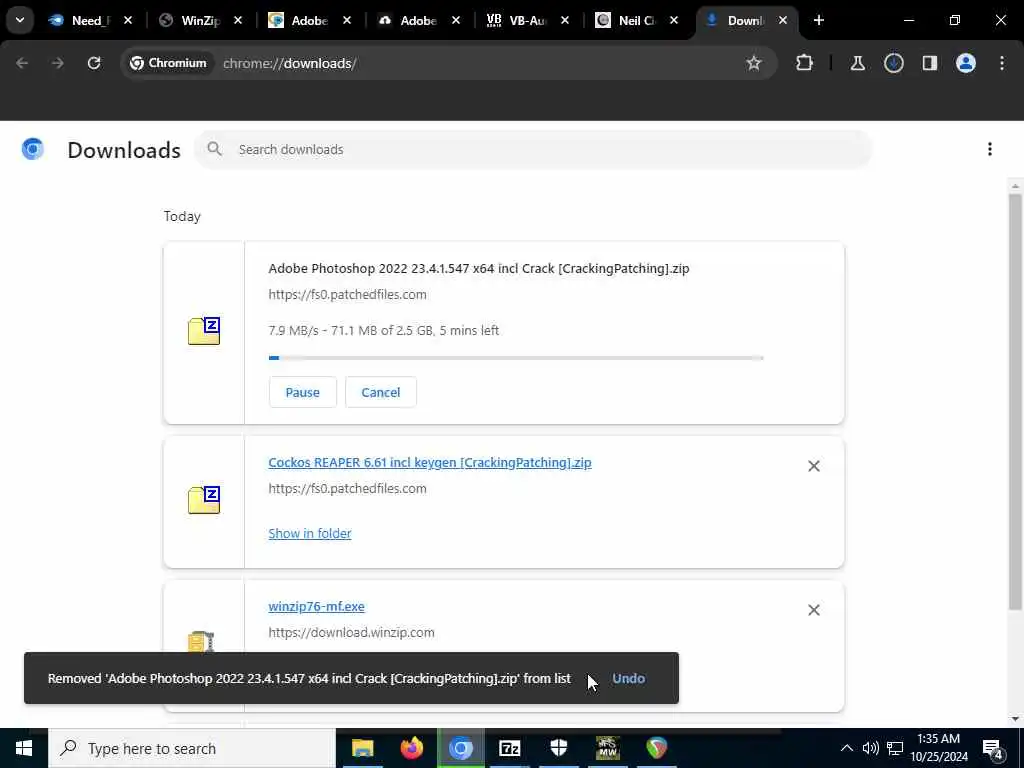Select the Downloads tab

pyautogui.click(x=744, y=21)
